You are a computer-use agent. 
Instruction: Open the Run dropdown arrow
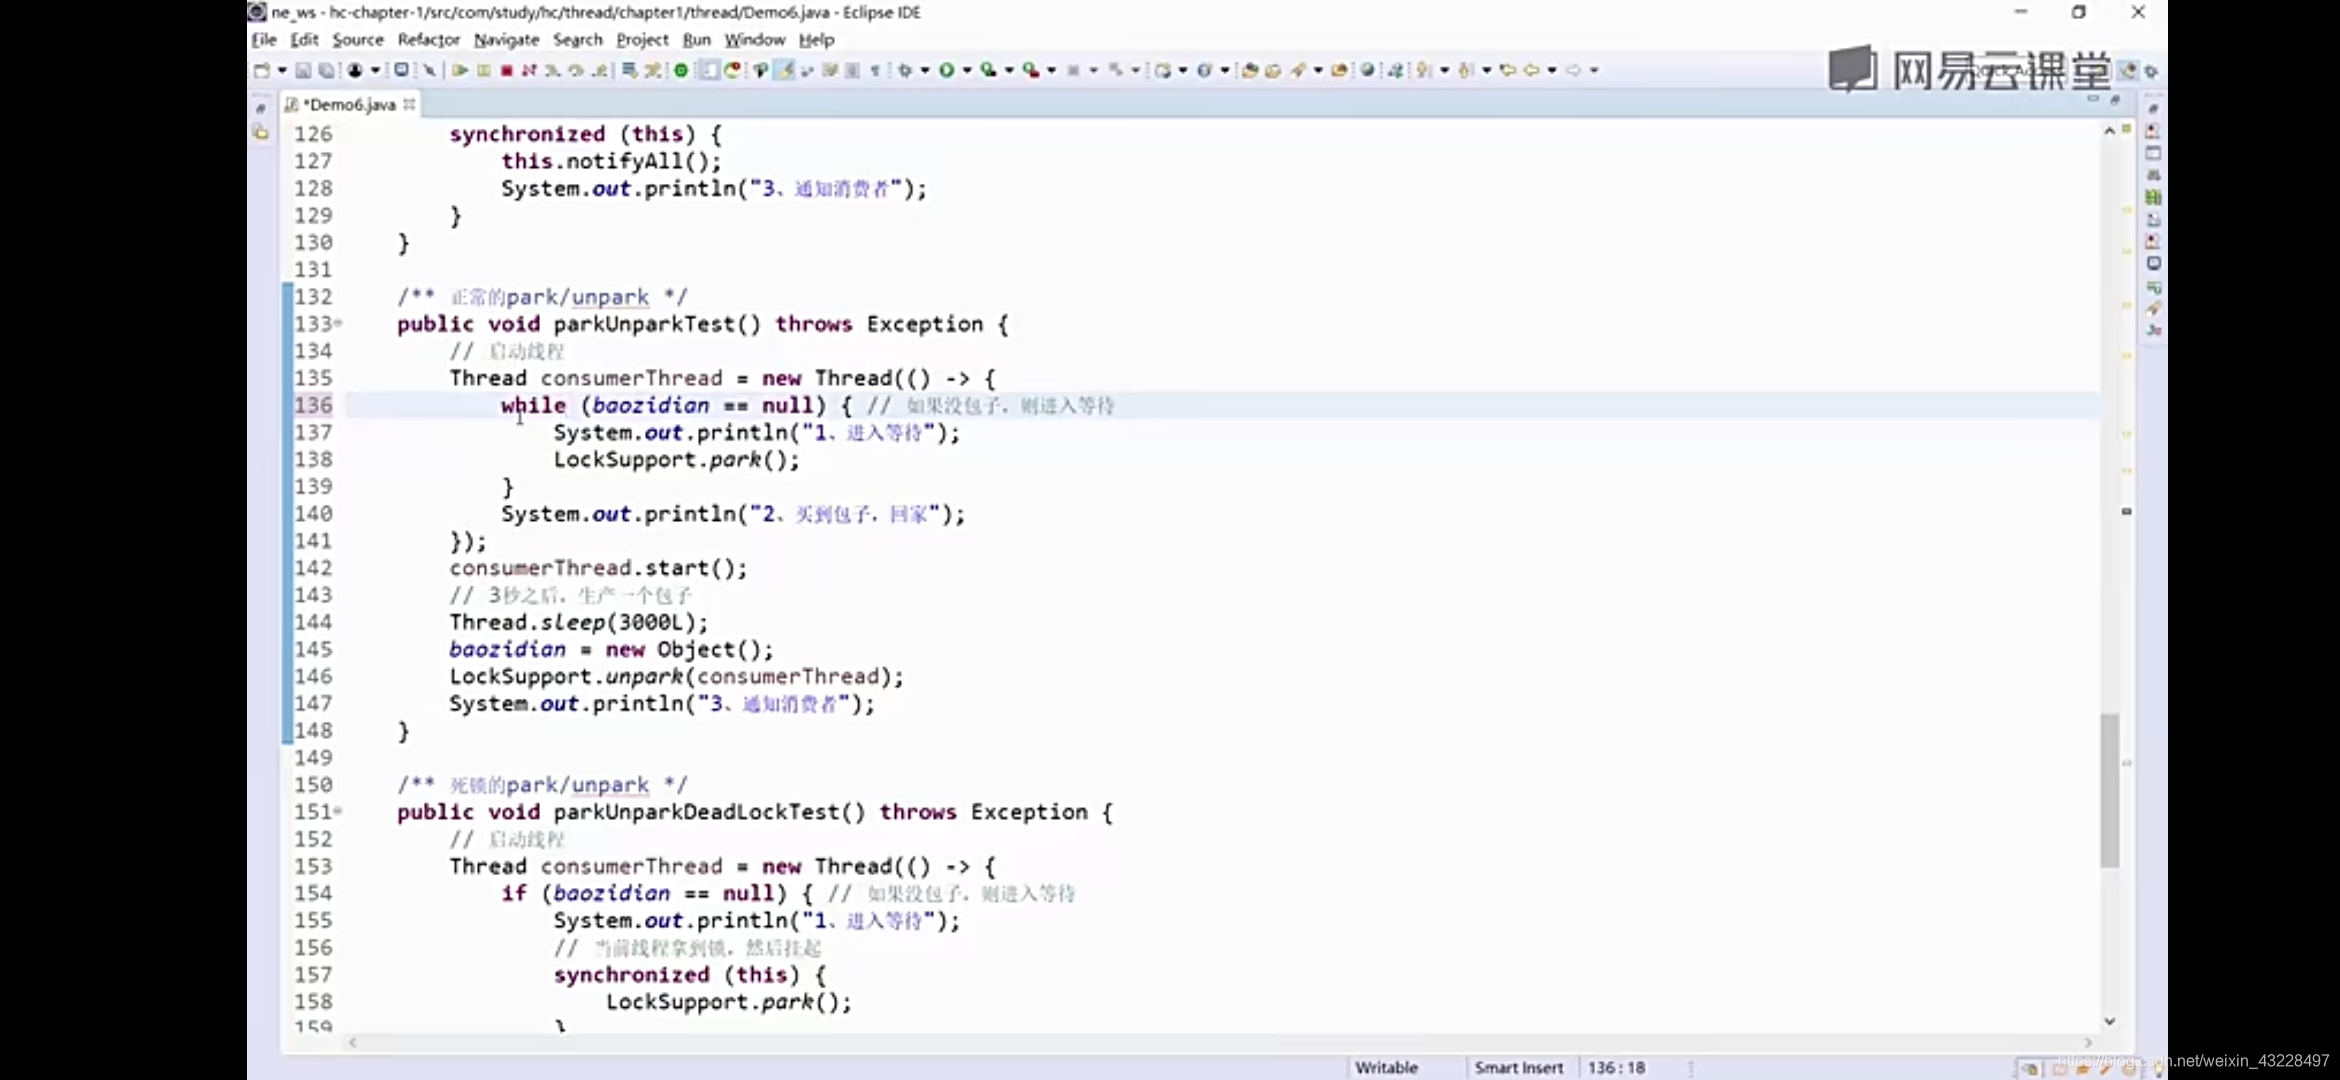click(967, 70)
